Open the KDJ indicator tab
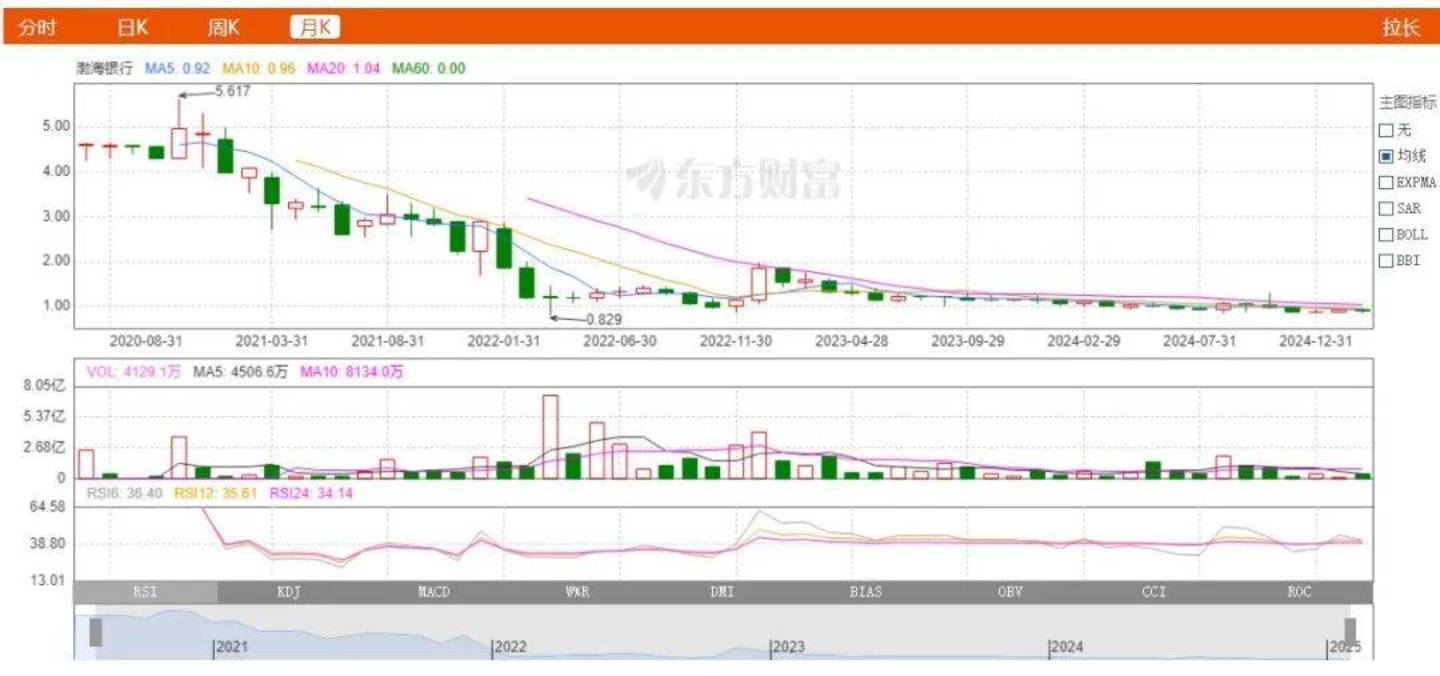 [x=289, y=592]
